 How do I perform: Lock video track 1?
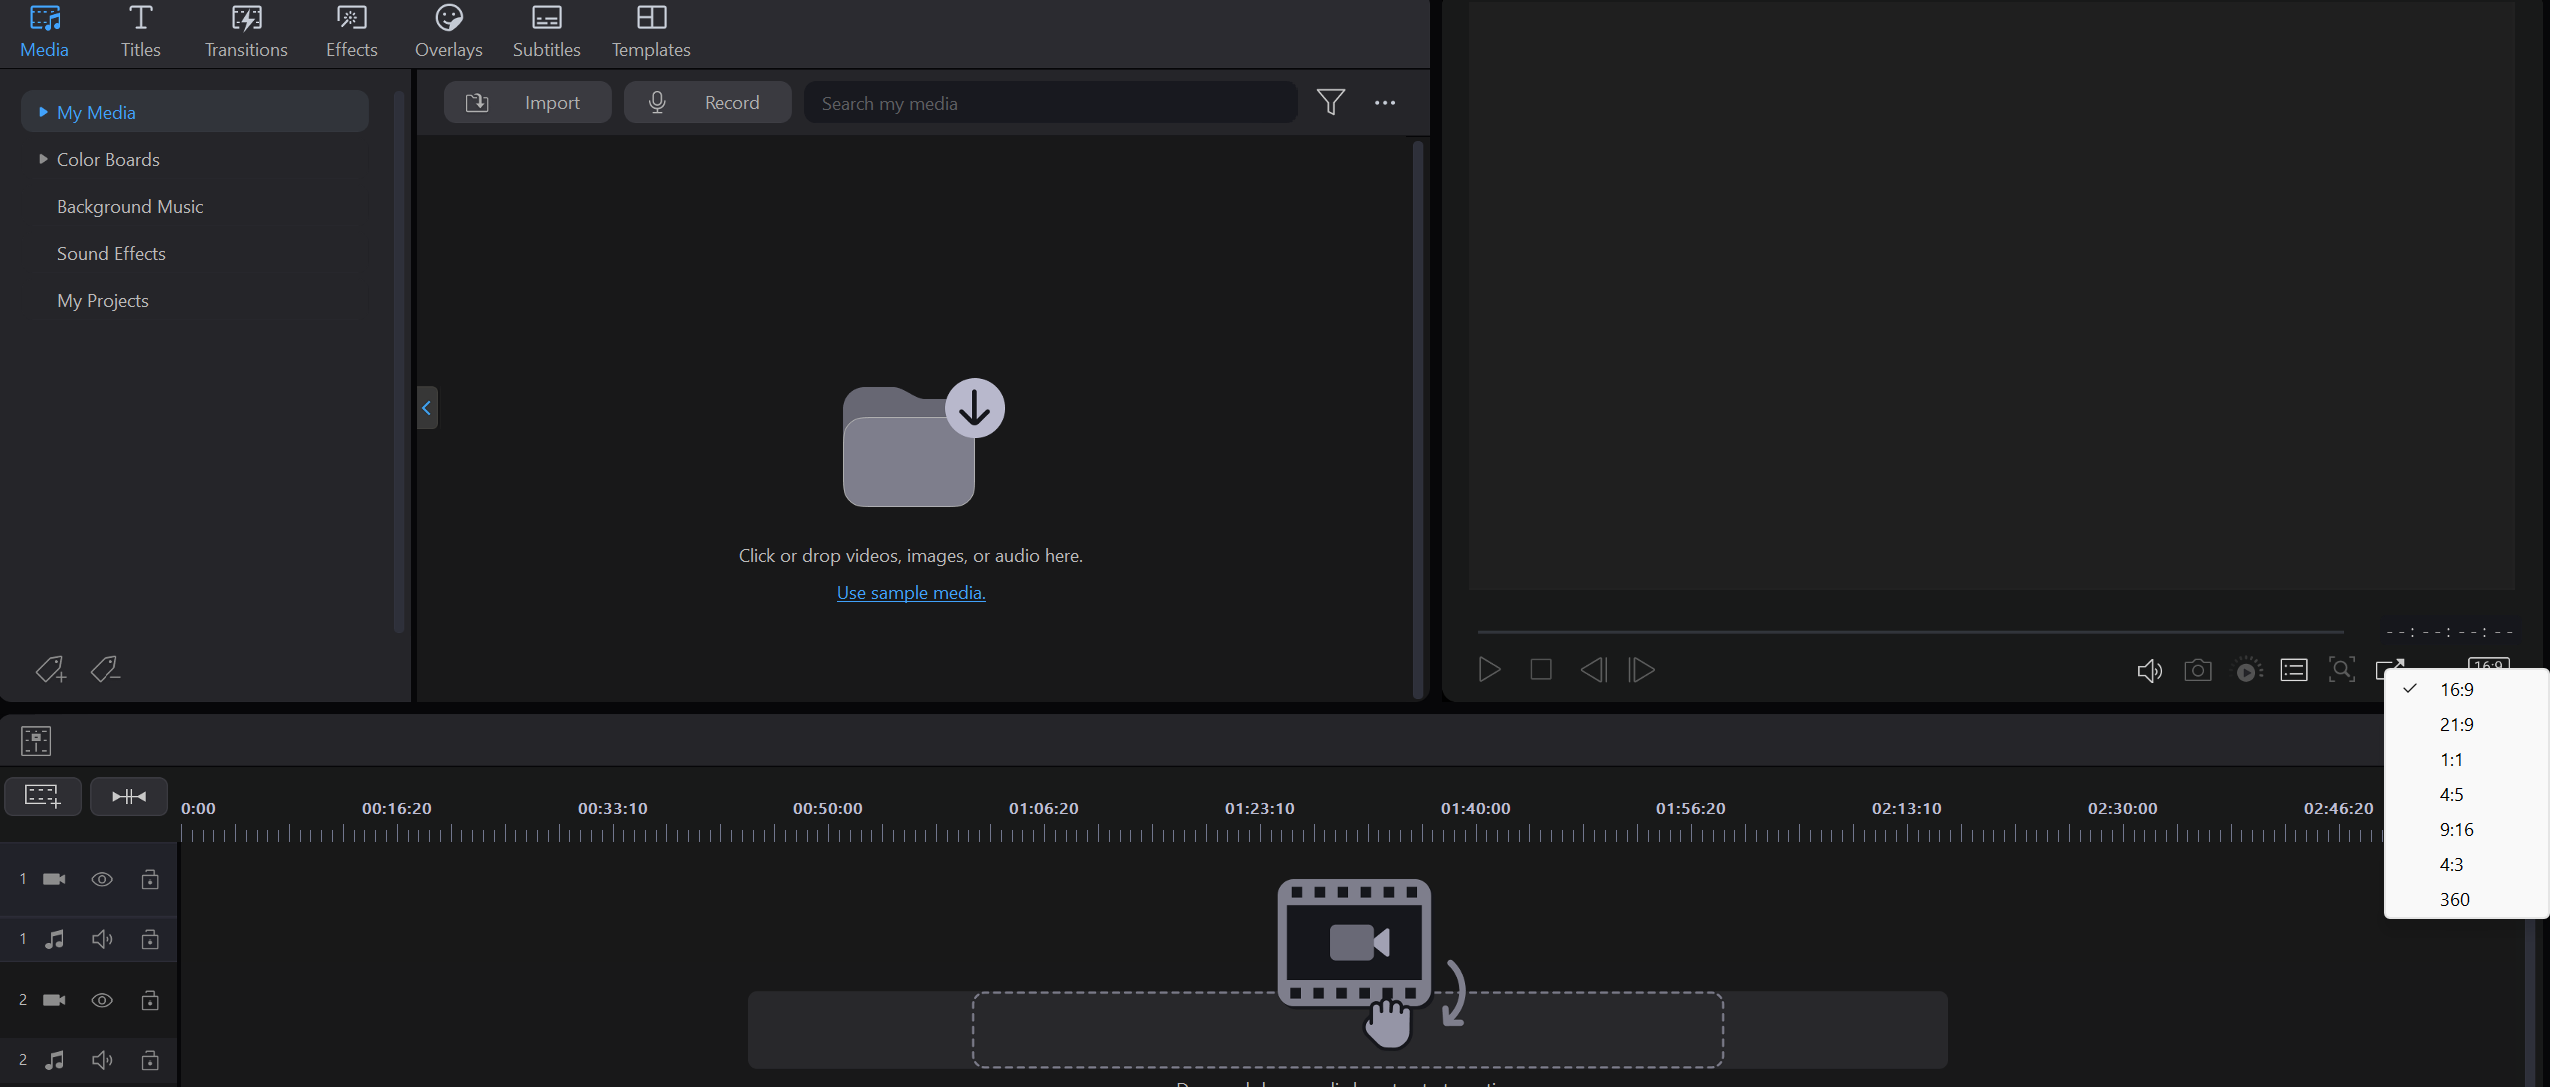click(x=150, y=879)
